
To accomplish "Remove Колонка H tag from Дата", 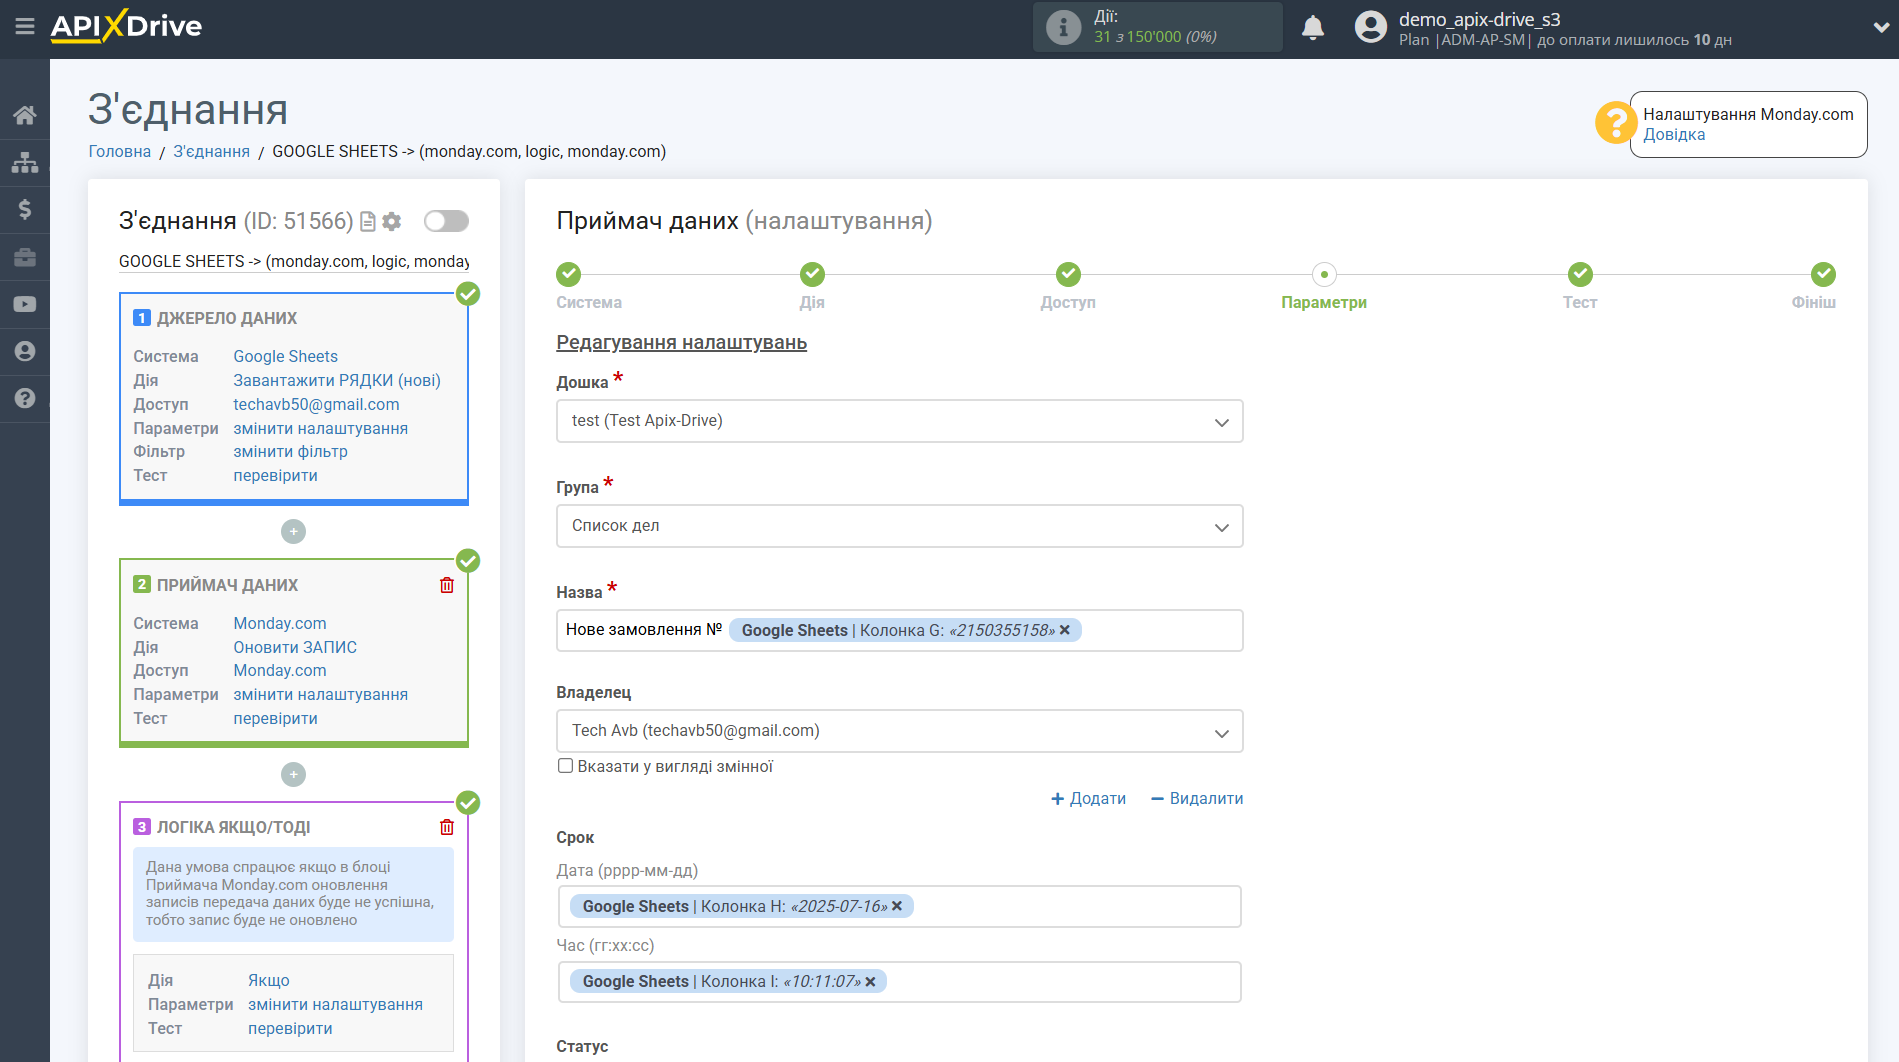I will (x=897, y=906).
